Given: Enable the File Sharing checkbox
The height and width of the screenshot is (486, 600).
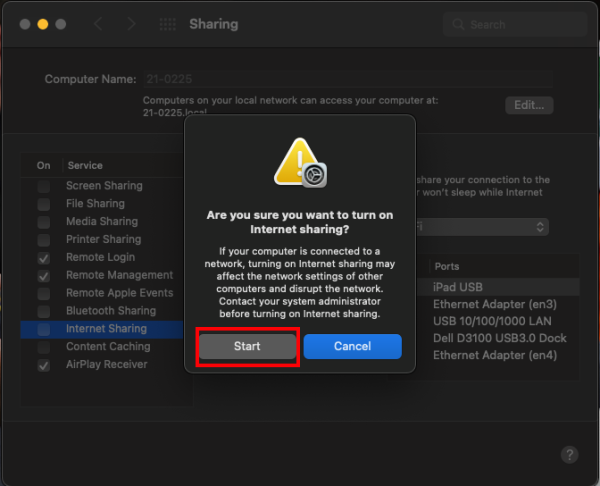Looking at the screenshot, I should (x=44, y=204).
